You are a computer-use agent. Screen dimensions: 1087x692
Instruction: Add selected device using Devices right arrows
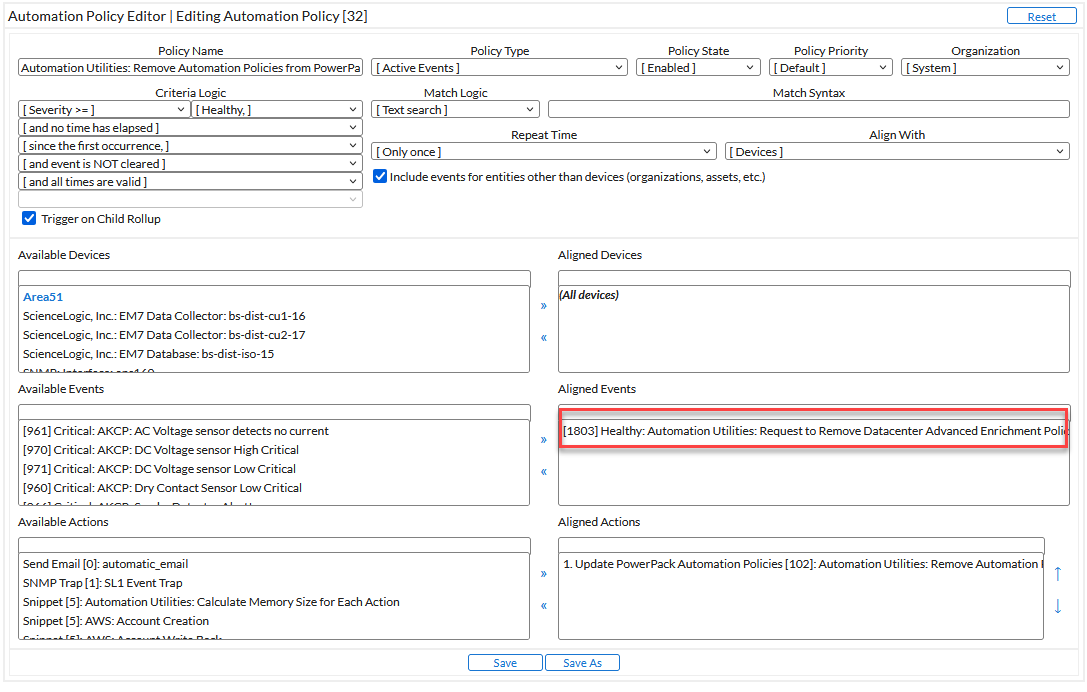click(x=544, y=306)
